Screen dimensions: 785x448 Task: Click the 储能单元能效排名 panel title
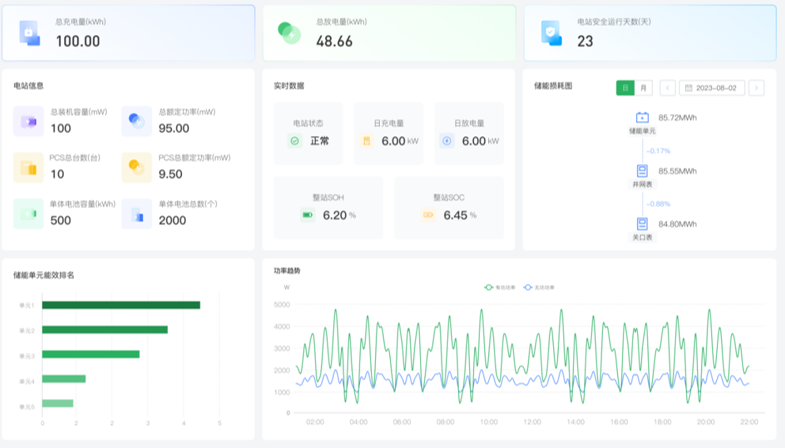tap(44, 275)
